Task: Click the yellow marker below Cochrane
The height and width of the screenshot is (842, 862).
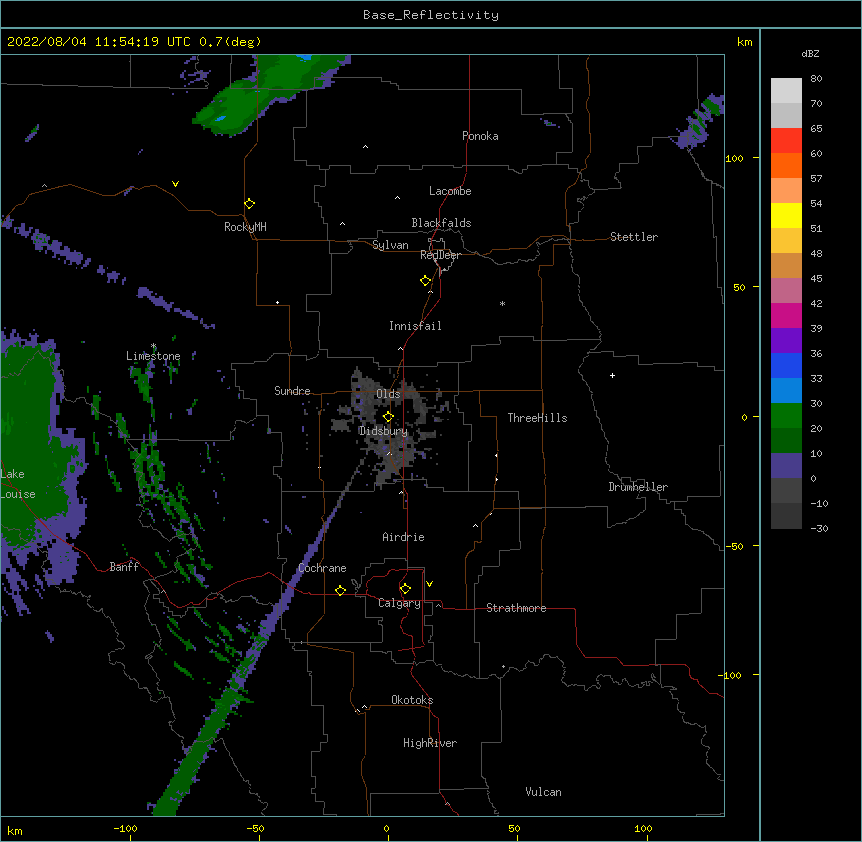Action: [x=340, y=590]
